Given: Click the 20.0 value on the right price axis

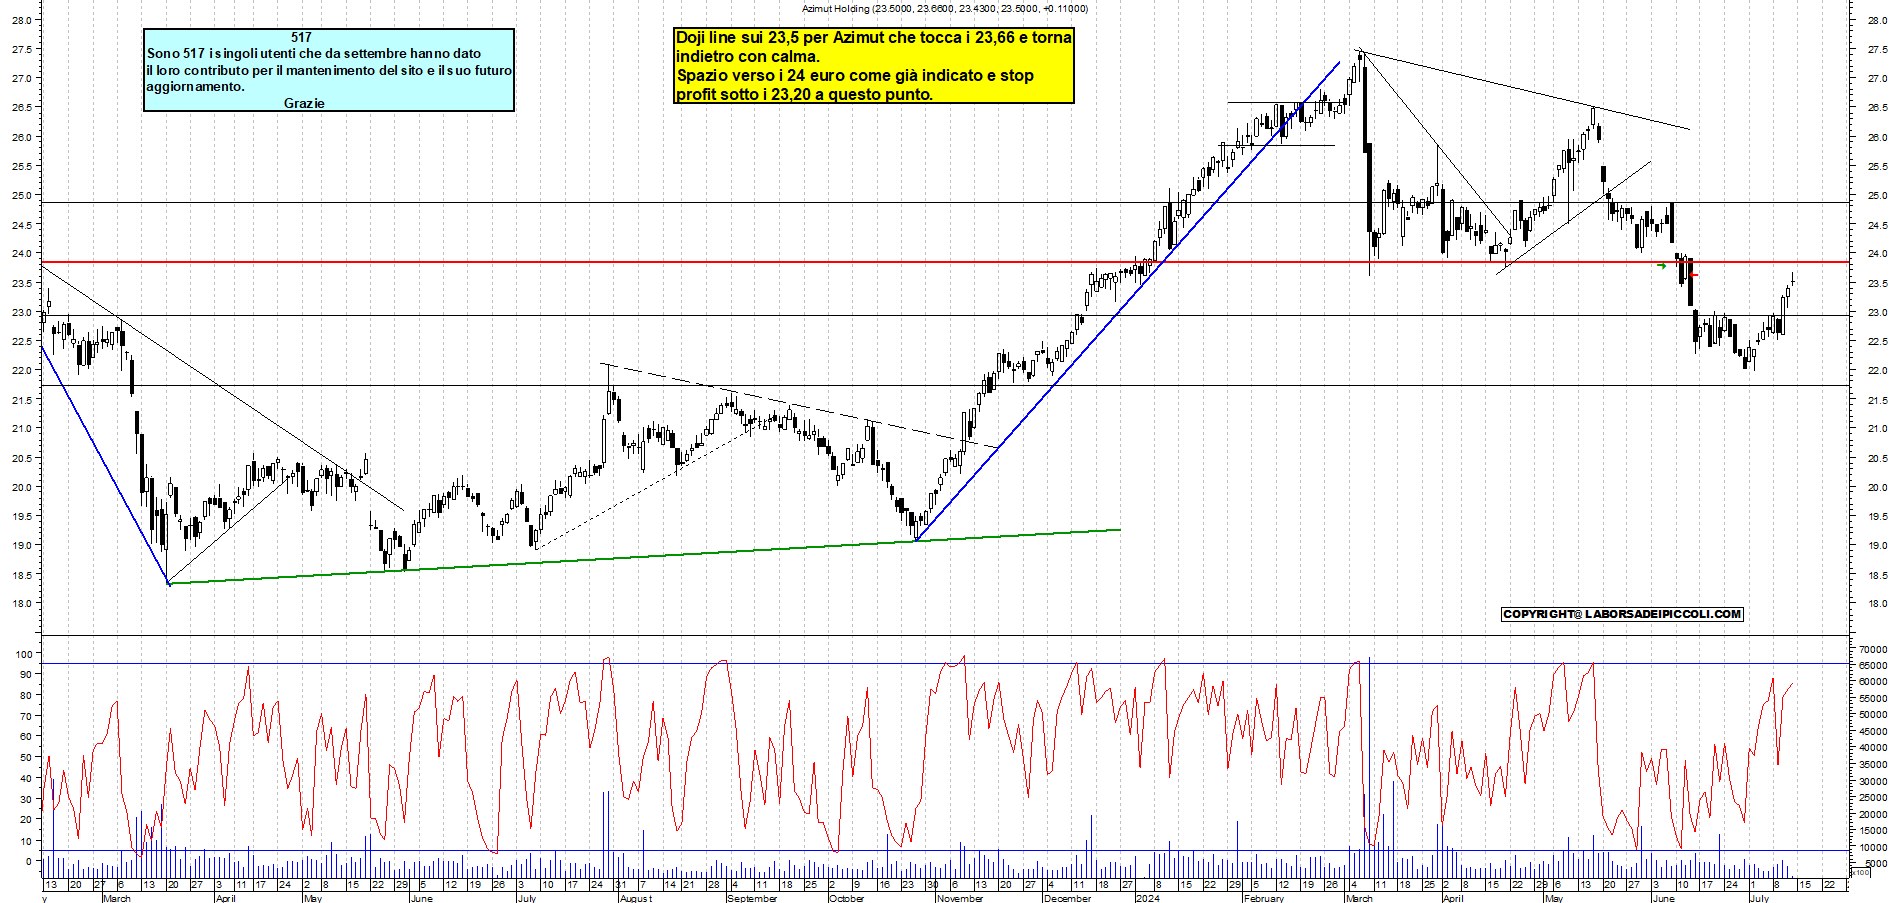Looking at the screenshot, I should (x=1877, y=488).
